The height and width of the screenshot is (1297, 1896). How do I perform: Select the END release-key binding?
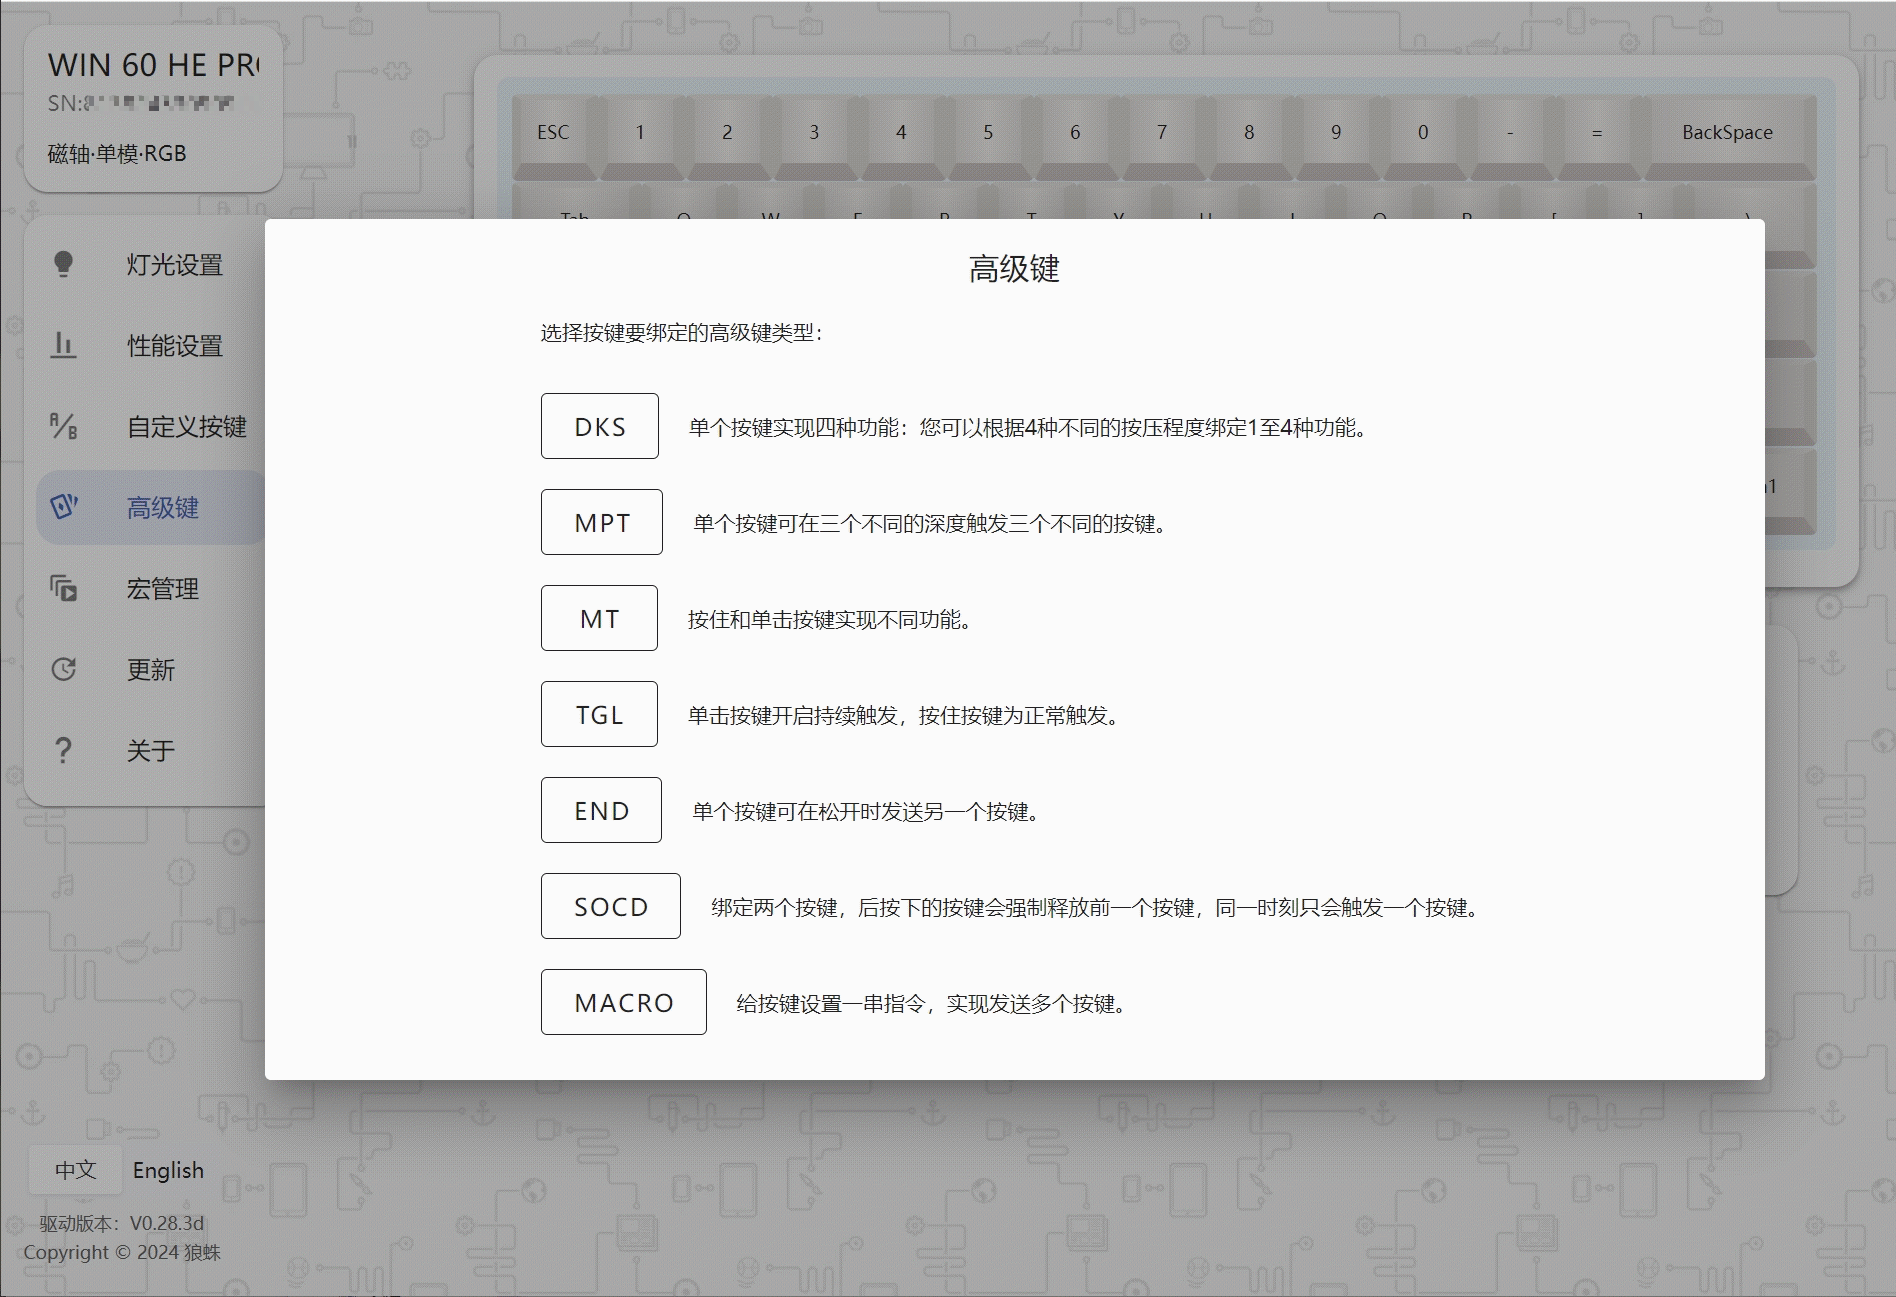click(600, 809)
